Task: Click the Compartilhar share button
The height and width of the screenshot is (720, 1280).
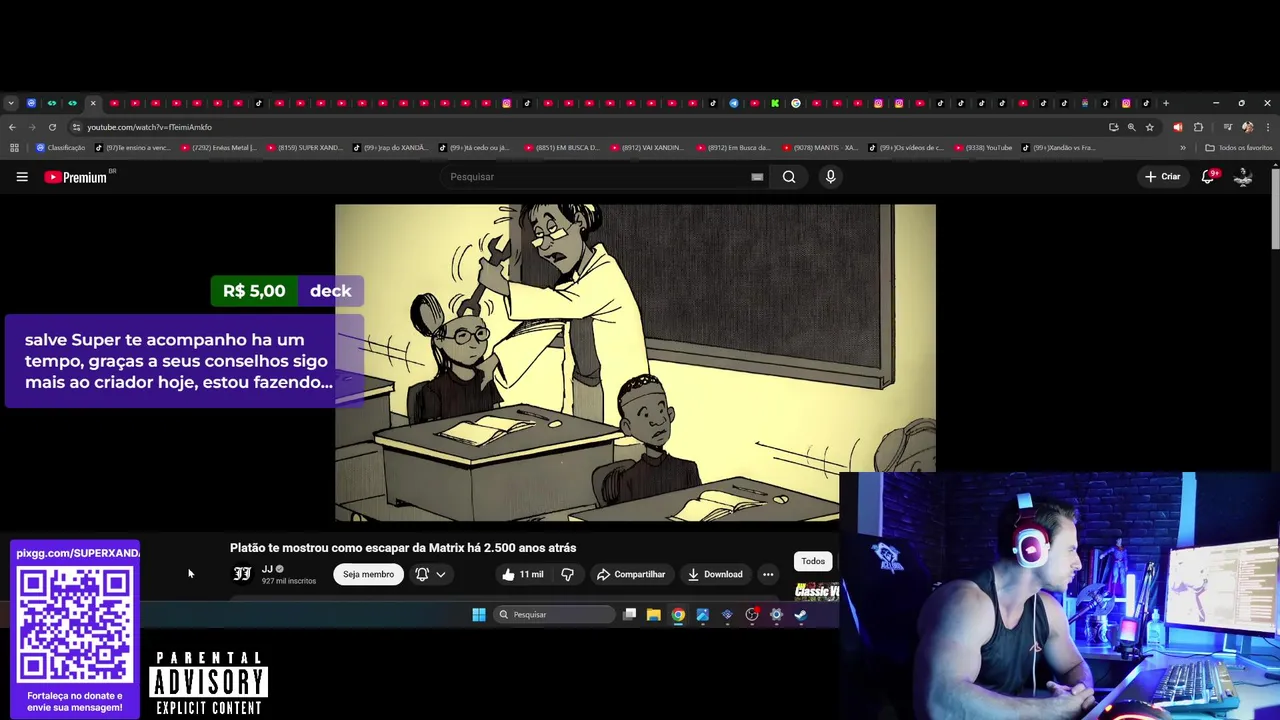Action: coord(631,574)
